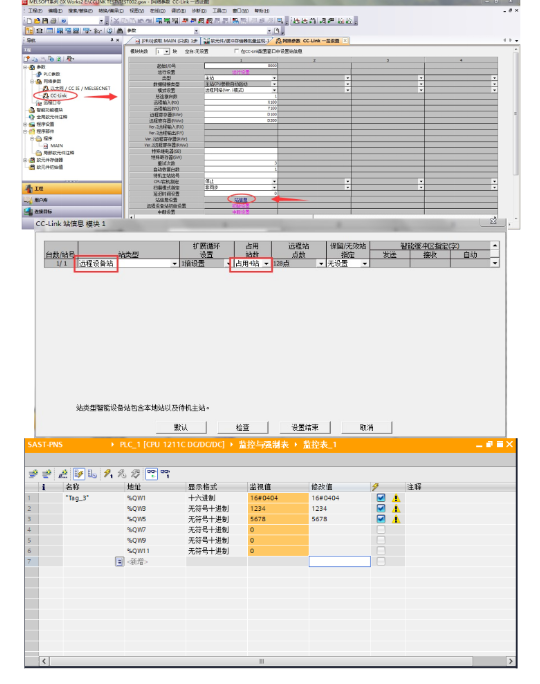Select the CC-Link tree node in navigation
The image size is (540, 684).
click(x=55, y=95)
